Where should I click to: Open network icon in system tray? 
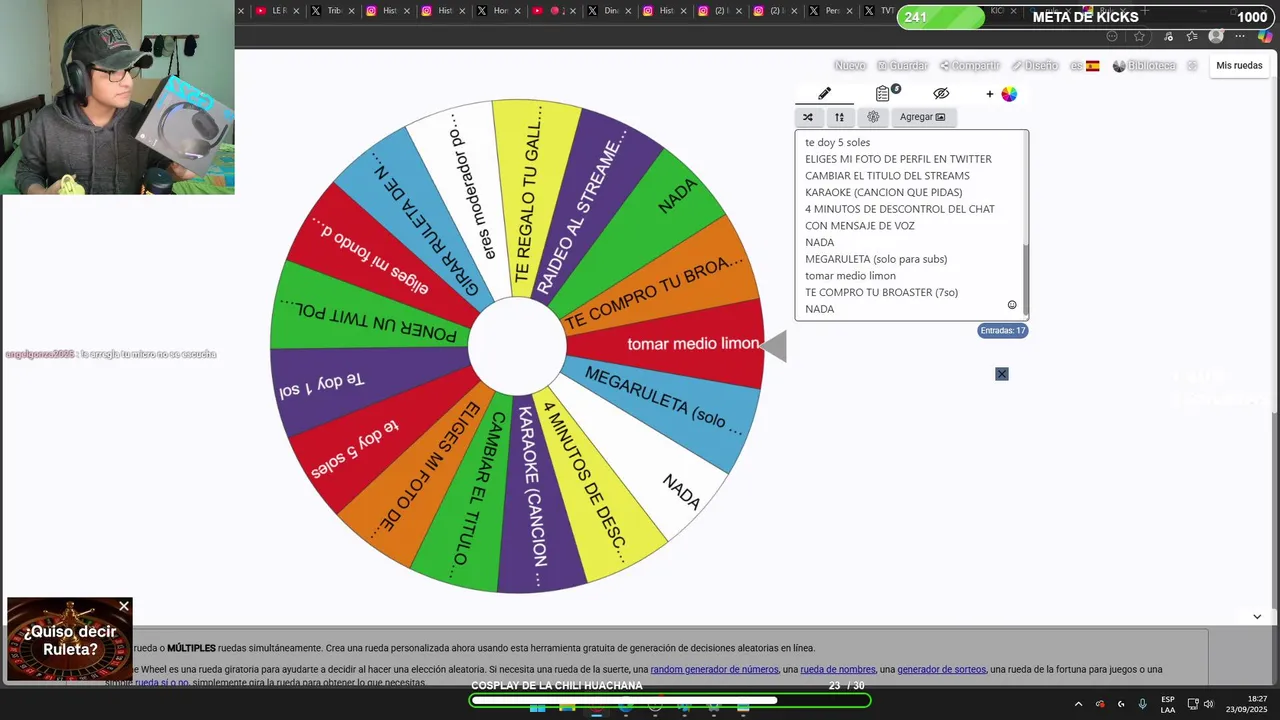coord(1193,704)
